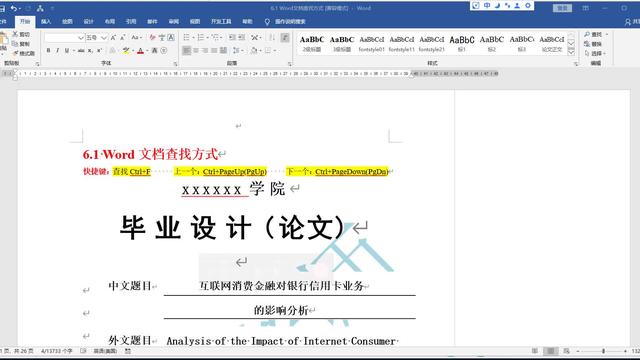Open the Design ribbon tab
The image size is (640, 360).
click(89, 22)
